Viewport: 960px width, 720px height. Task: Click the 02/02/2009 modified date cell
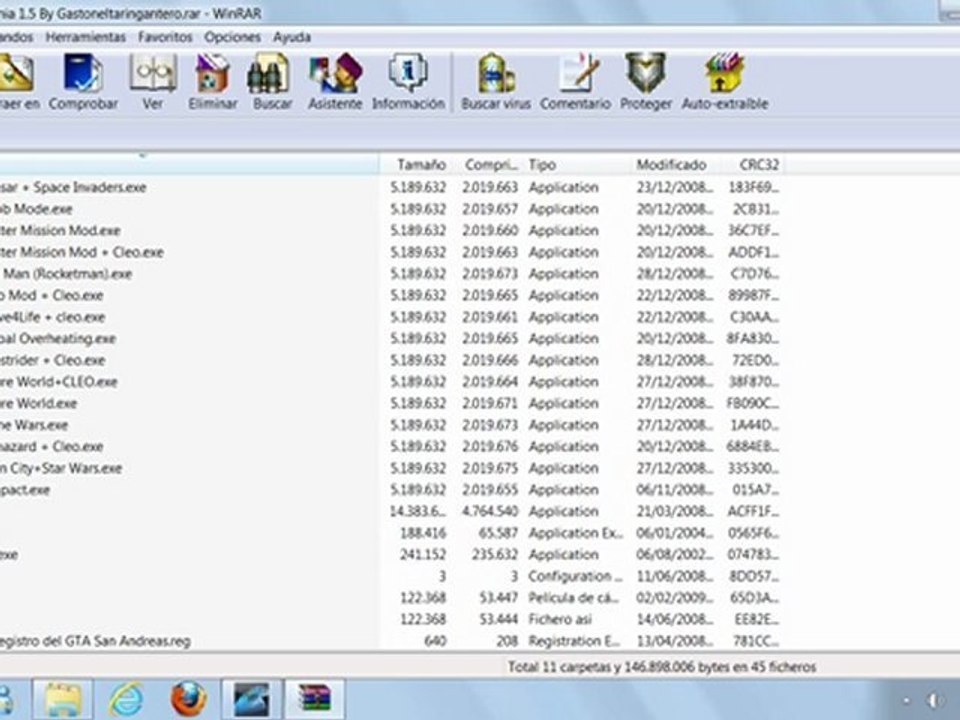pos(675,598)
